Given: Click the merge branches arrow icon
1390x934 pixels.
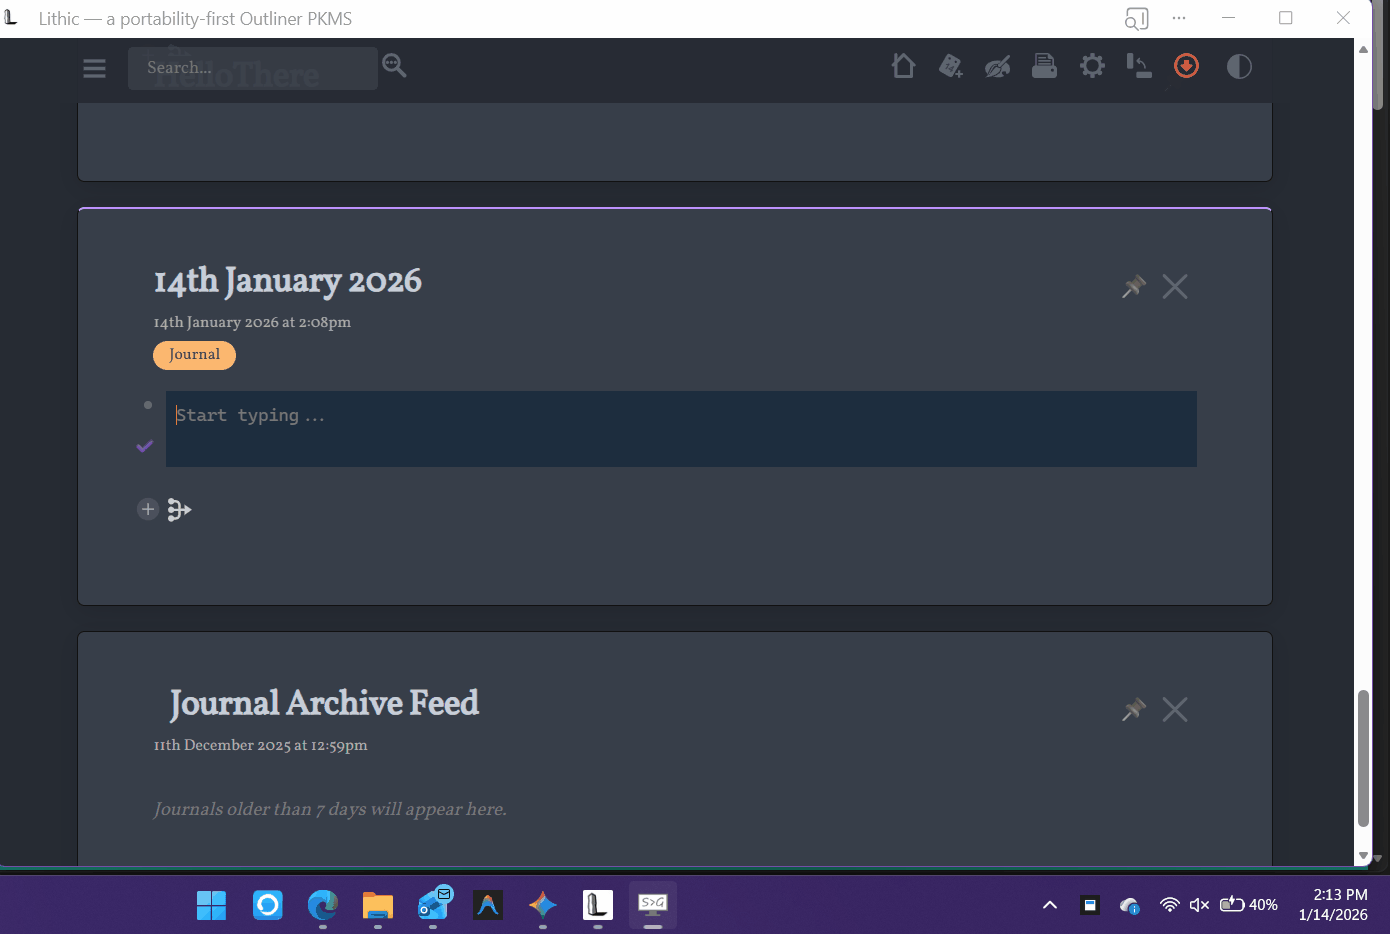Looking at the screenshot, I should point(179,510).
